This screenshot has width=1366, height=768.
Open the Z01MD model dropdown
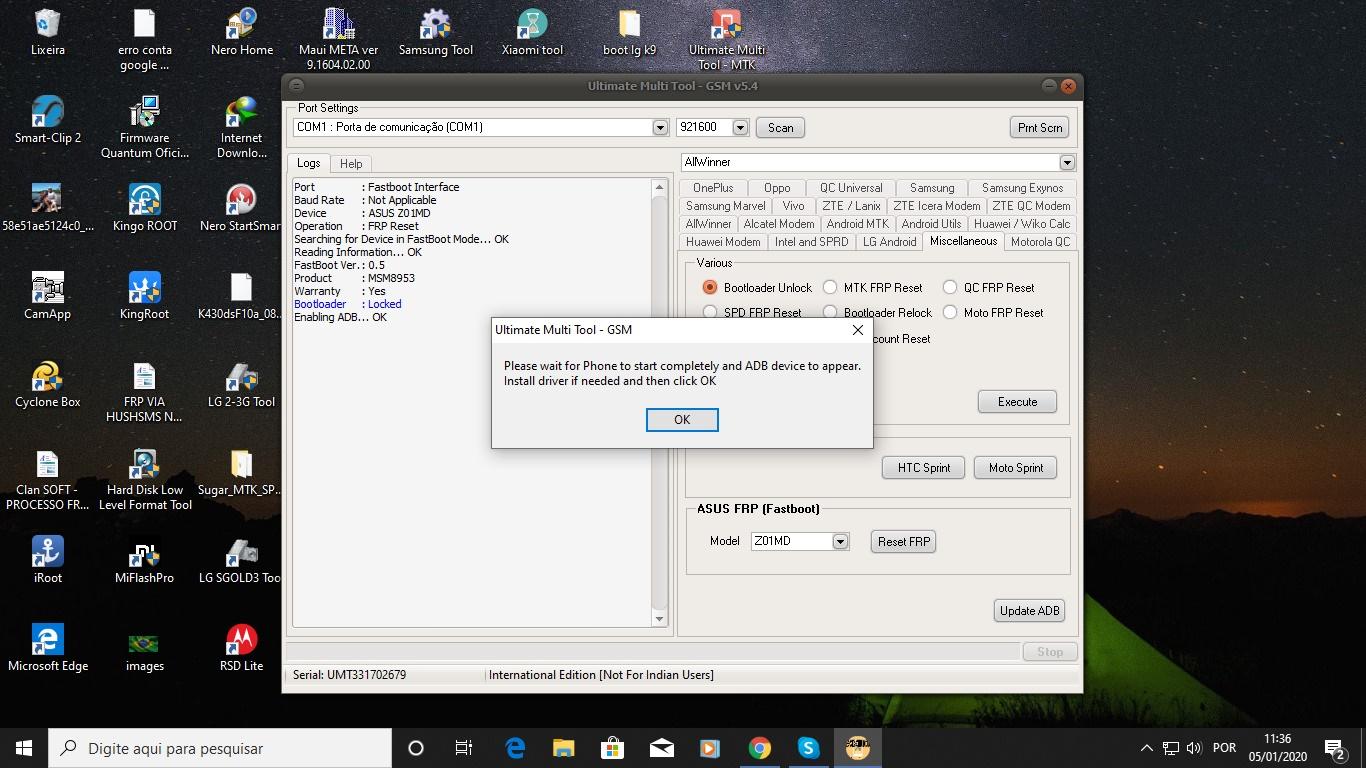pos(840,541)
